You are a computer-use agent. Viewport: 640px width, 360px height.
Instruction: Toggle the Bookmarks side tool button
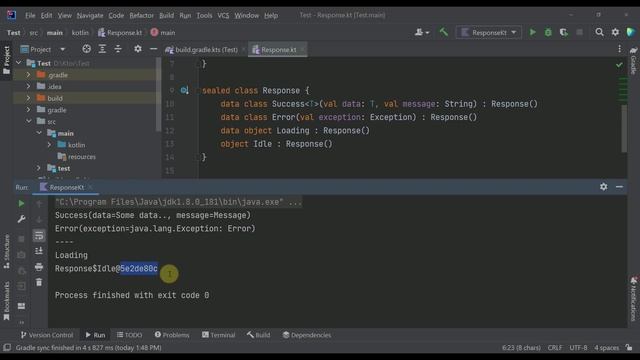pos(7,301)
